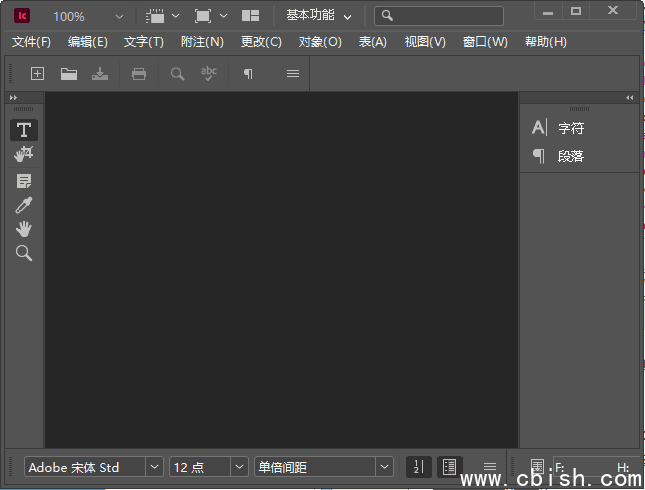Click the New Document icon in toolbar

coord(37,74)
